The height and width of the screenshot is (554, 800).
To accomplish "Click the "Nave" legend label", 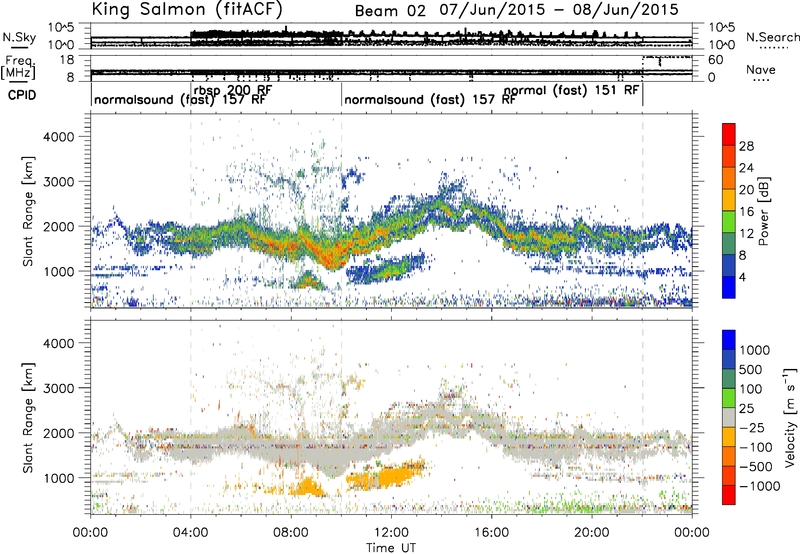I will tap(761, 70).
